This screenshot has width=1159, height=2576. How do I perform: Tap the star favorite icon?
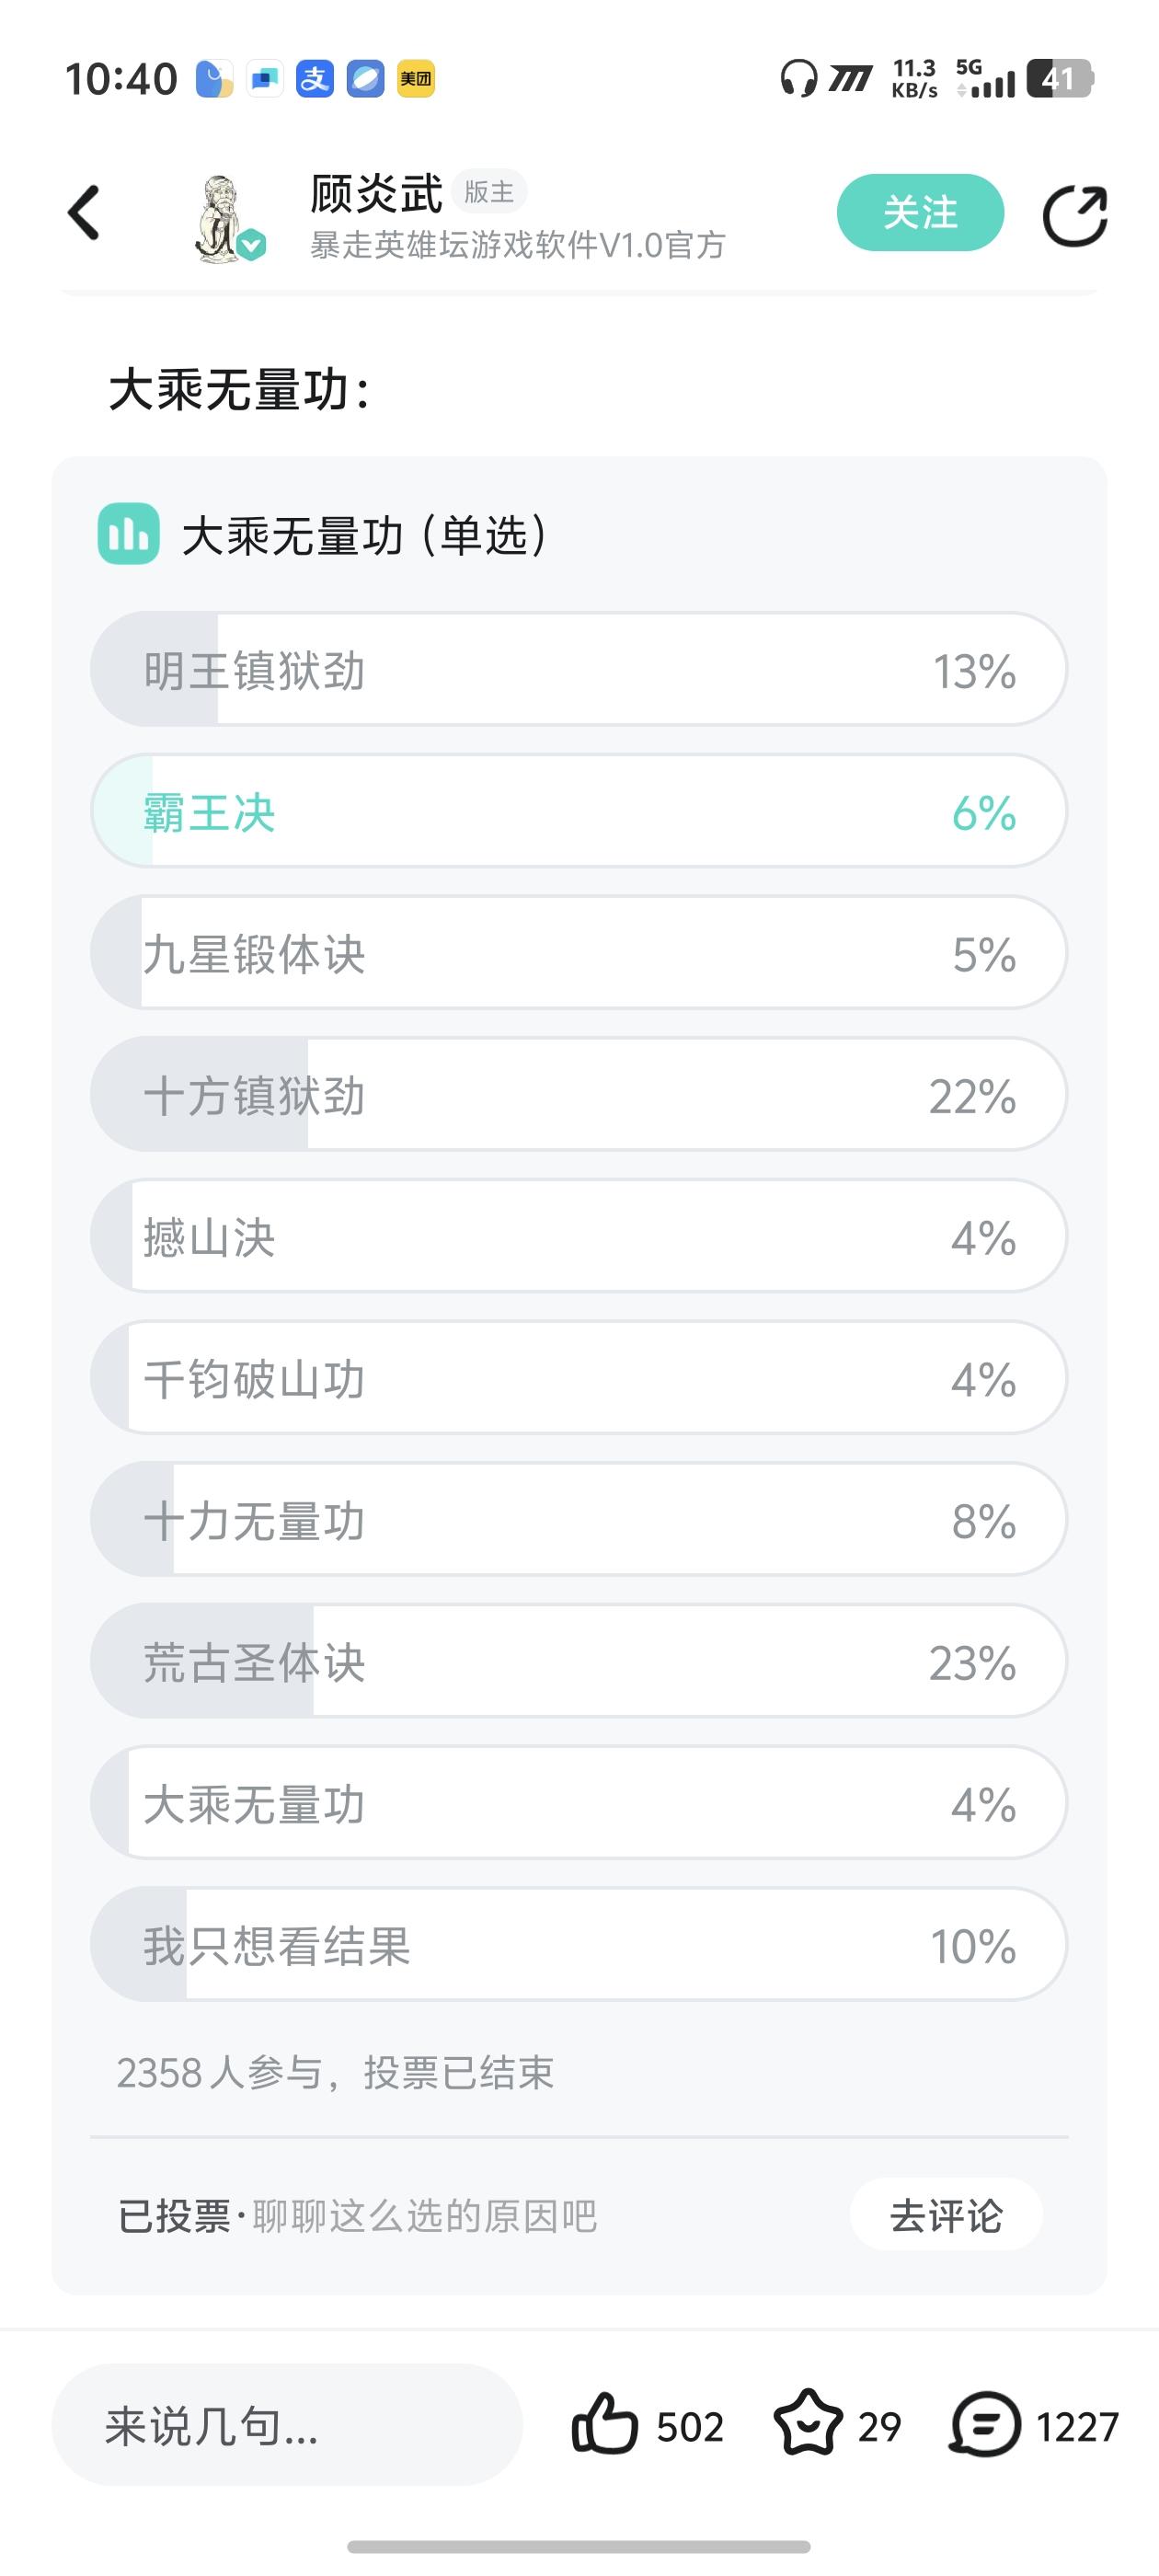[807, 2424]
